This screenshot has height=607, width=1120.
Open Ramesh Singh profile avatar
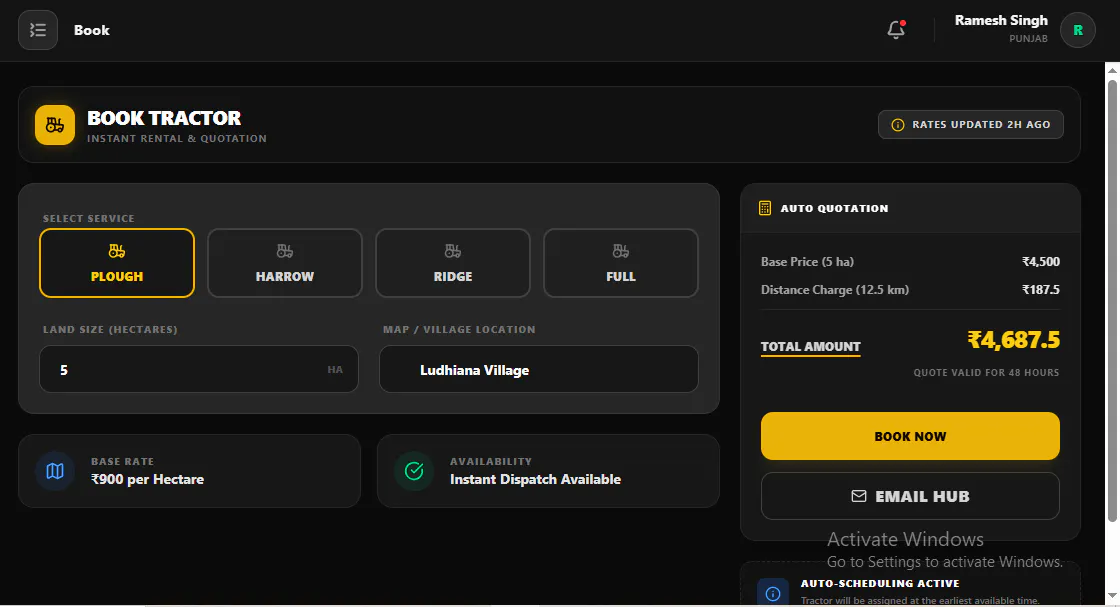pyautogui.click(x=1077, y=30)
